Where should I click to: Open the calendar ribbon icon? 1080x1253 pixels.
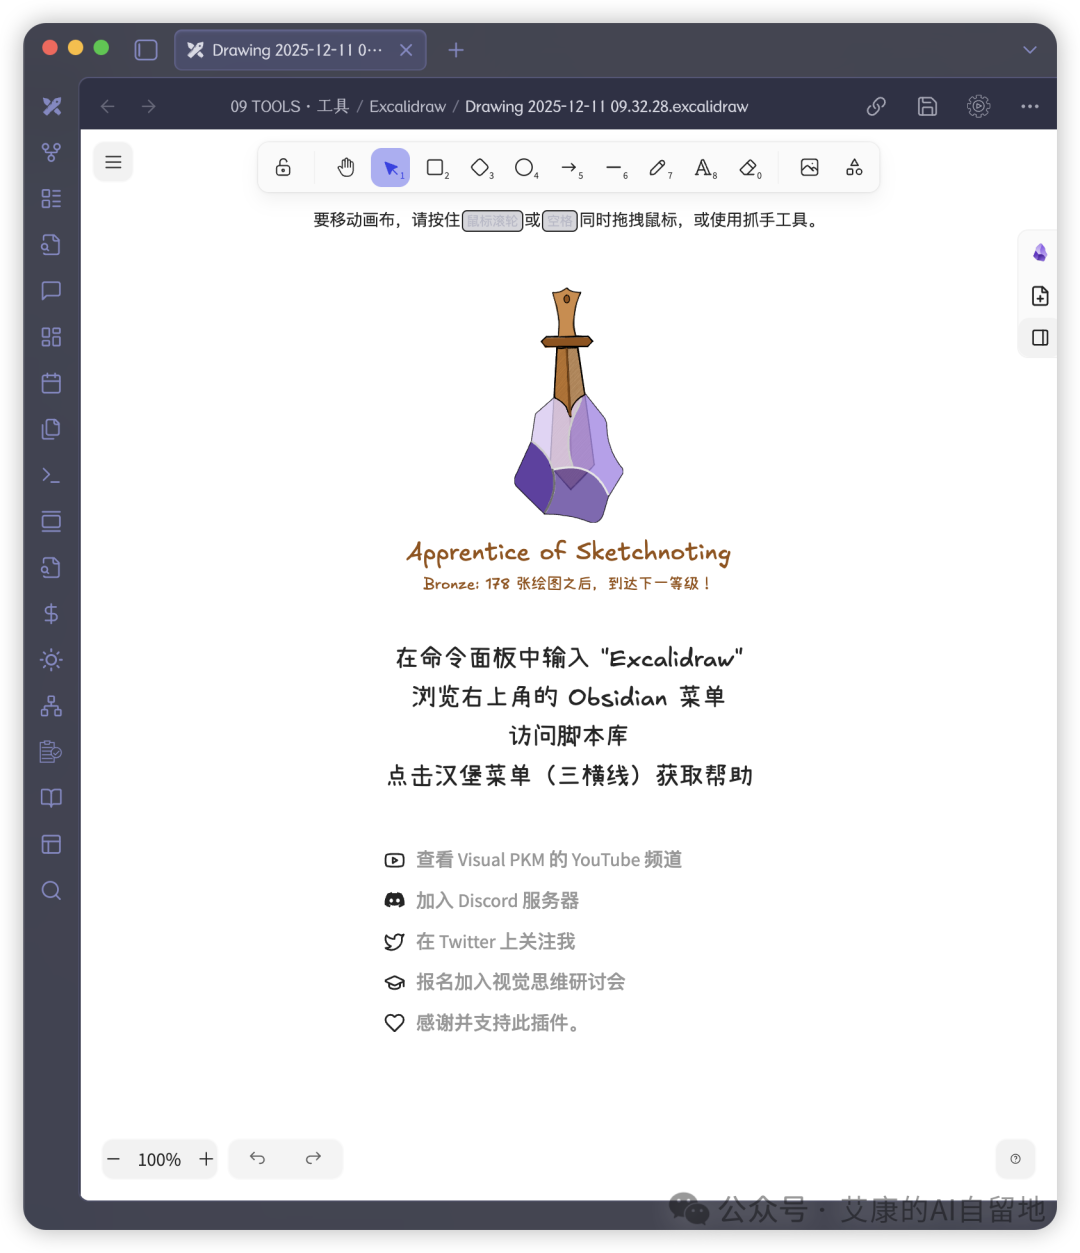coord(51,383)
